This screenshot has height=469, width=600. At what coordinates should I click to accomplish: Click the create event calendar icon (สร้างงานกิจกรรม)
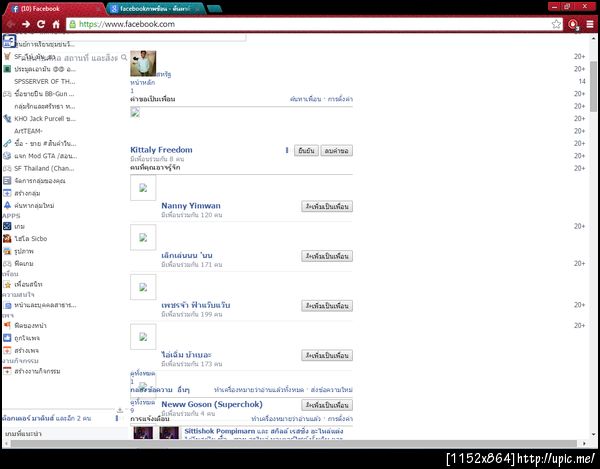7,371
